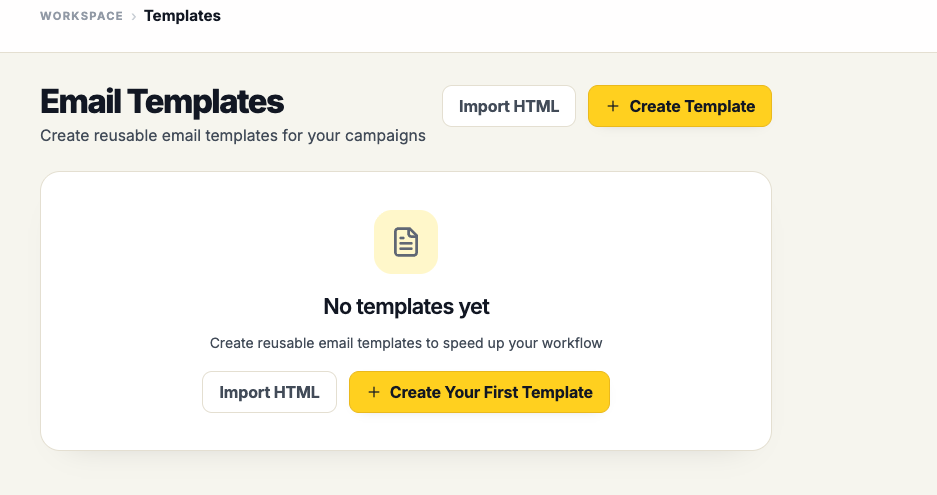Screen dimensions: 937x495
Task: Open Import HTML beside Create Template
Action: pos(509,106)
